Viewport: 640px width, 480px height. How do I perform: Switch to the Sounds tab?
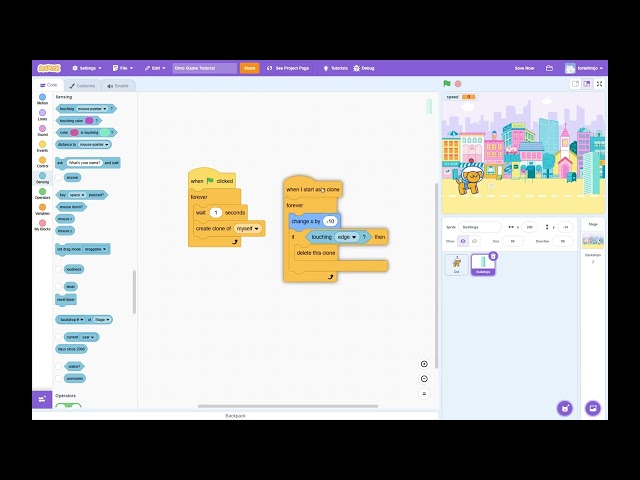pos(118,86)
